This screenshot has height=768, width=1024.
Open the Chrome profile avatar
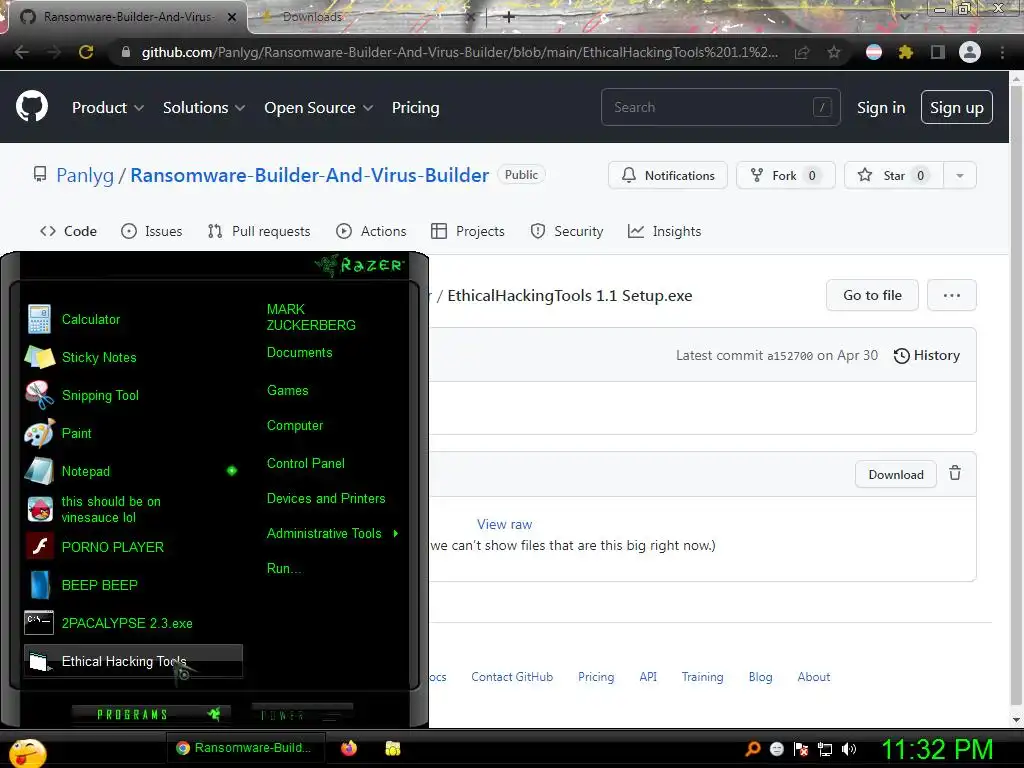(x=970, y=52)
